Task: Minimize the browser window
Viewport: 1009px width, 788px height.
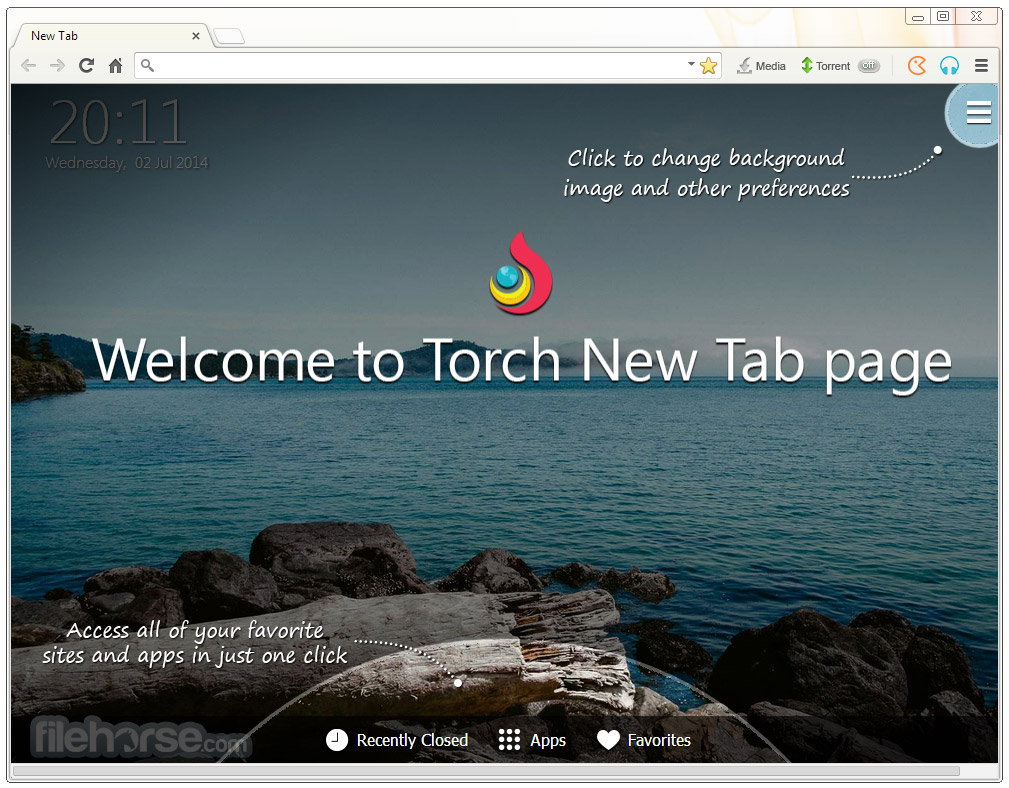Action: (x=918, y=17)
